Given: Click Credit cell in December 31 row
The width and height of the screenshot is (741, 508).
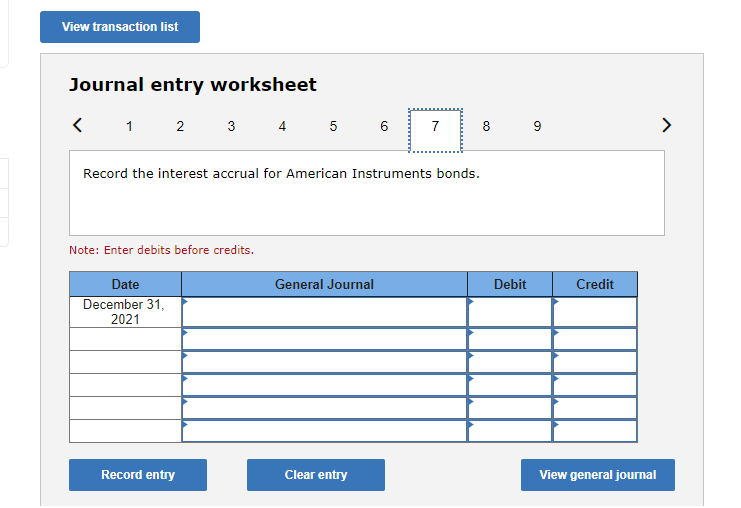Looking at the screenshot, I should tap(595, 312).
